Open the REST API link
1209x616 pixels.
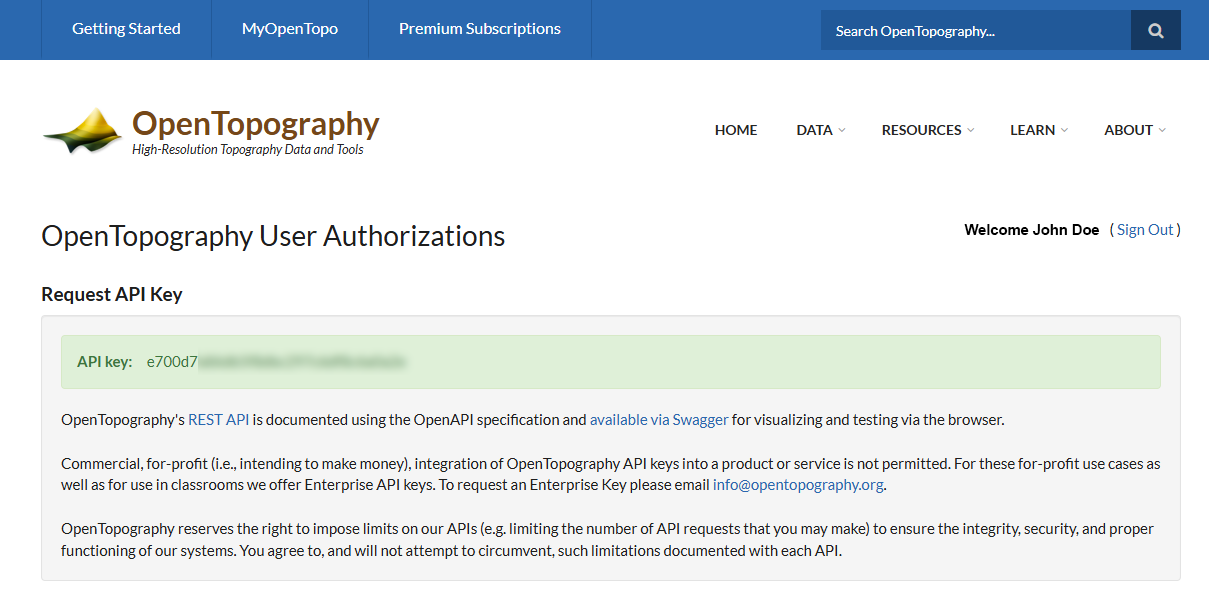(218, 420)
